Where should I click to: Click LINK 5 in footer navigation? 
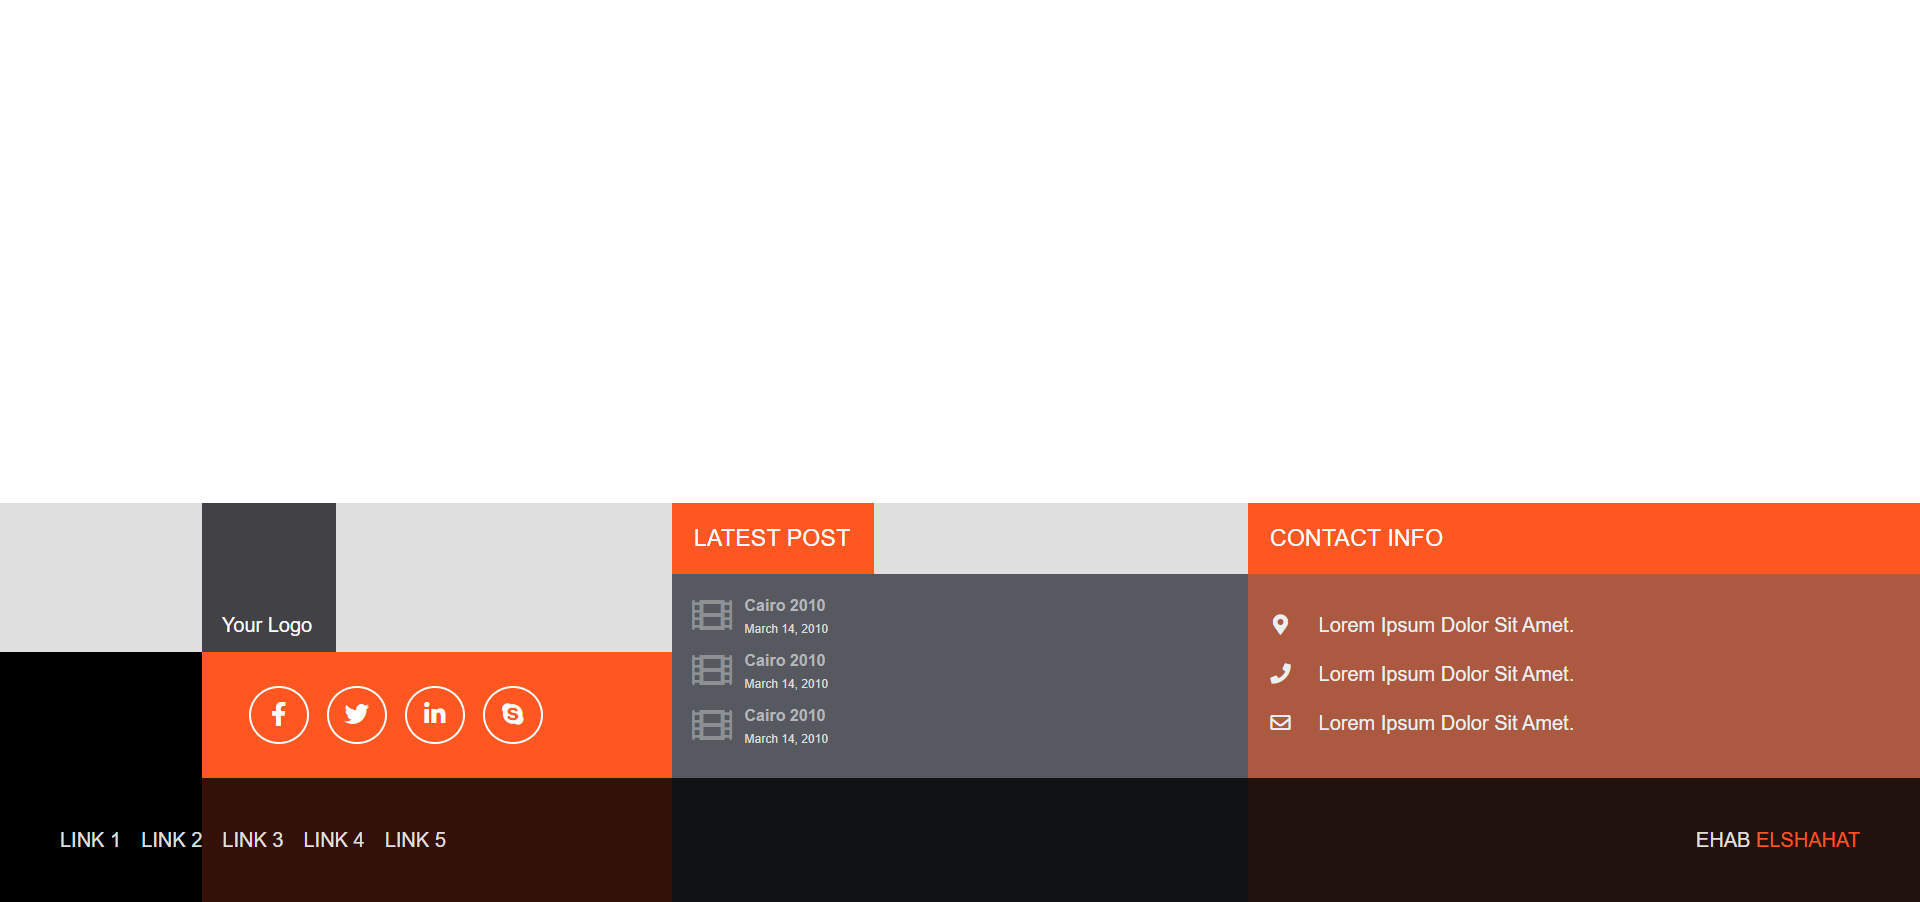coord(415,840)
